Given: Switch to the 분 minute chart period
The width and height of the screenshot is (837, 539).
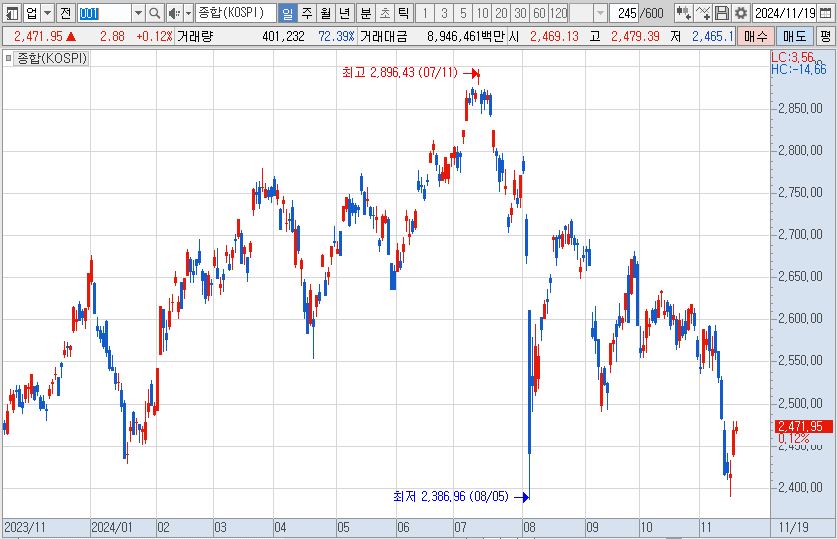Looking at the screenshot, I should pos(366,13).
